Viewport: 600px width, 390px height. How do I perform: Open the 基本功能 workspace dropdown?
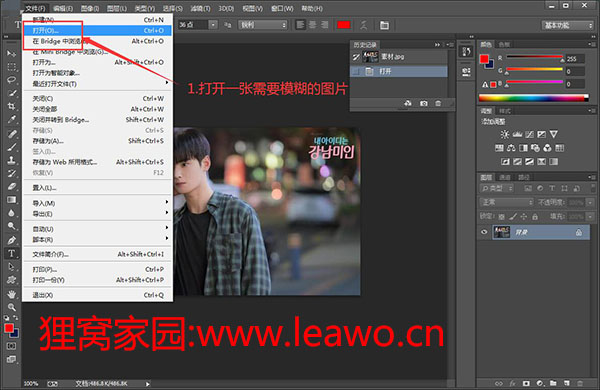pos(567,25)
